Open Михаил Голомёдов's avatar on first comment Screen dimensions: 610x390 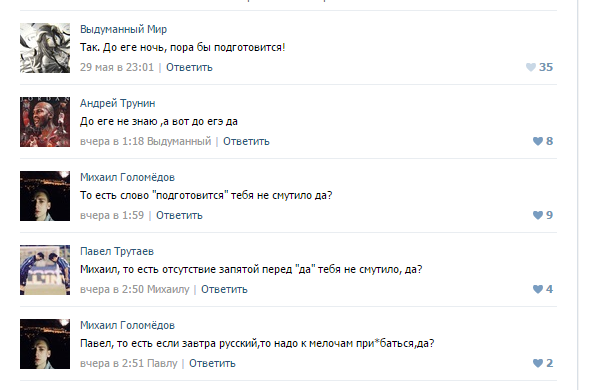tap(45, 196)
